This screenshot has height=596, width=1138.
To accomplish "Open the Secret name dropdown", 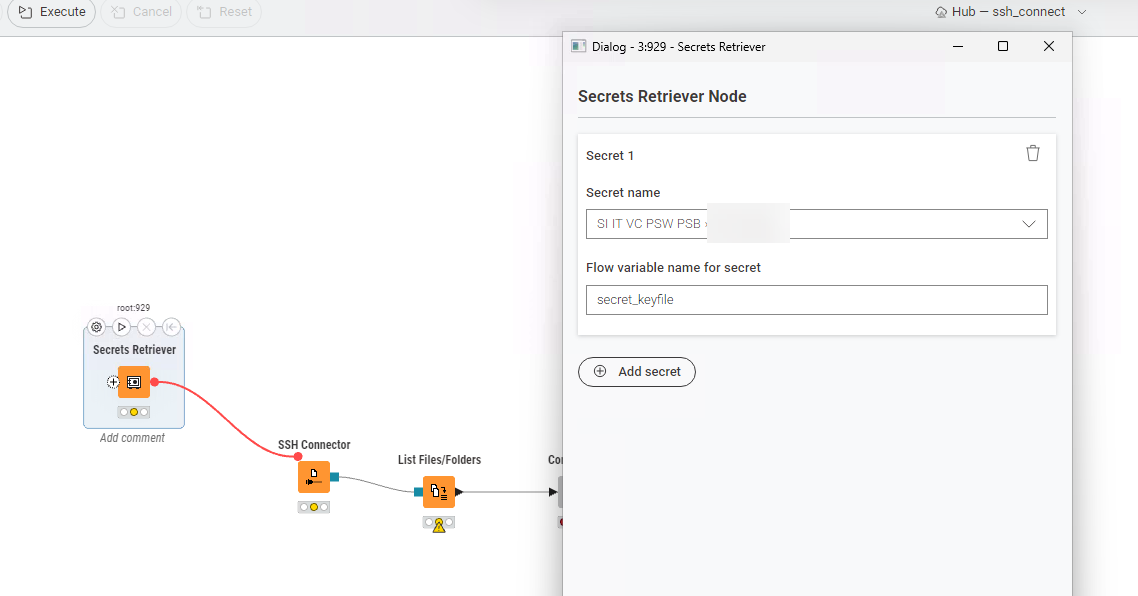I will (x=1029, y=224).
